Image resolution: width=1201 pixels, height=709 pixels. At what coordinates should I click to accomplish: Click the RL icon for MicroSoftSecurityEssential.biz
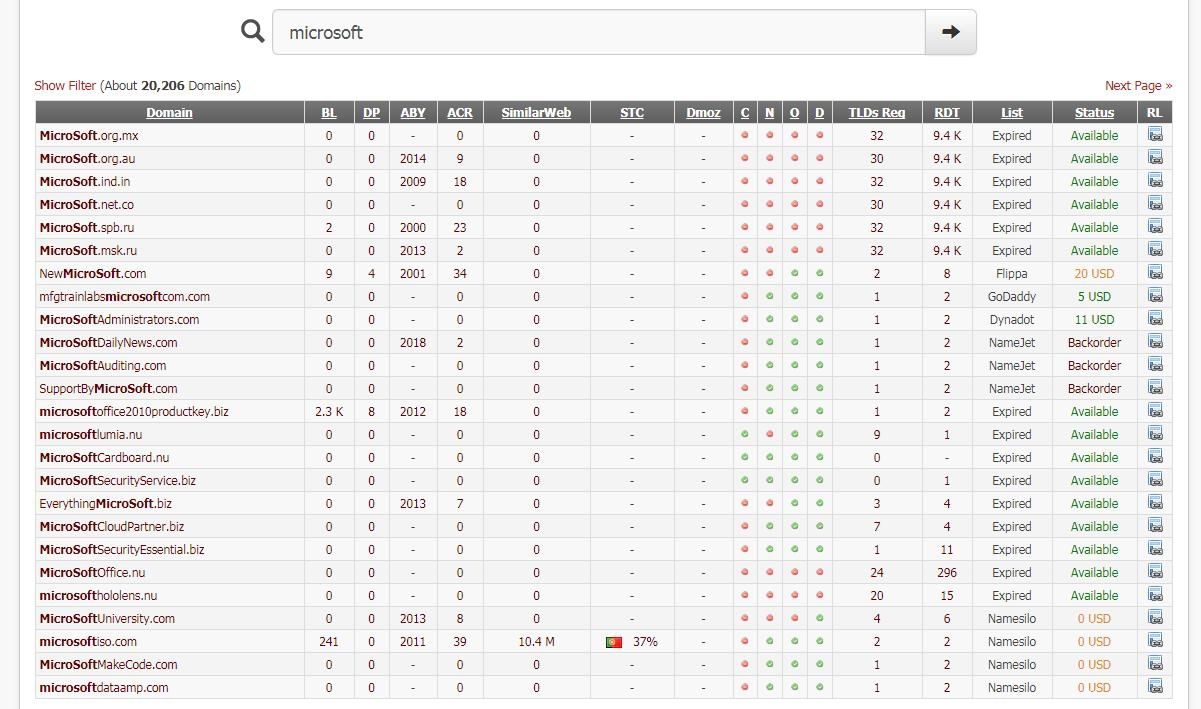pos(1155,549)
